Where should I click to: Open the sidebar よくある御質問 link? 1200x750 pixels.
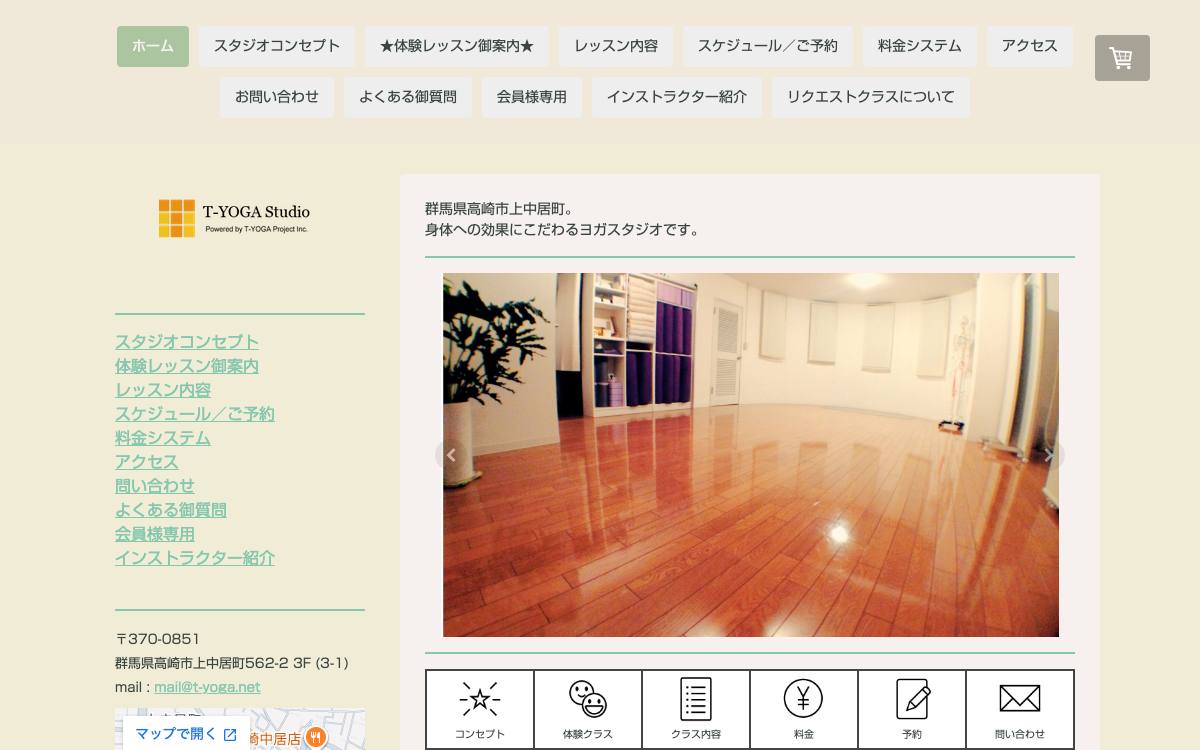pyautogui.click(x=171, y=510)
